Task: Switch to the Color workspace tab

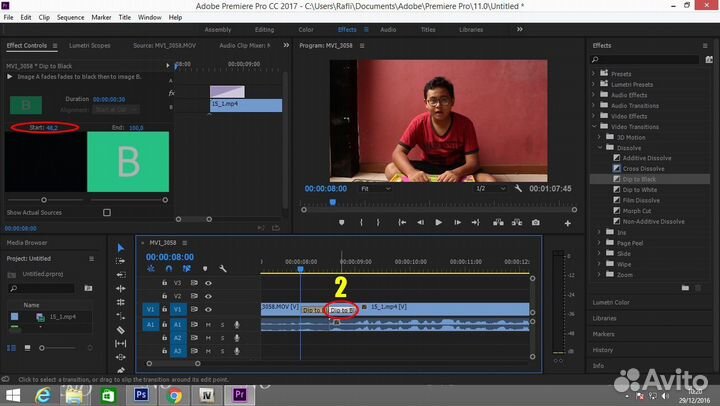Action: click(x=305, y=30)
